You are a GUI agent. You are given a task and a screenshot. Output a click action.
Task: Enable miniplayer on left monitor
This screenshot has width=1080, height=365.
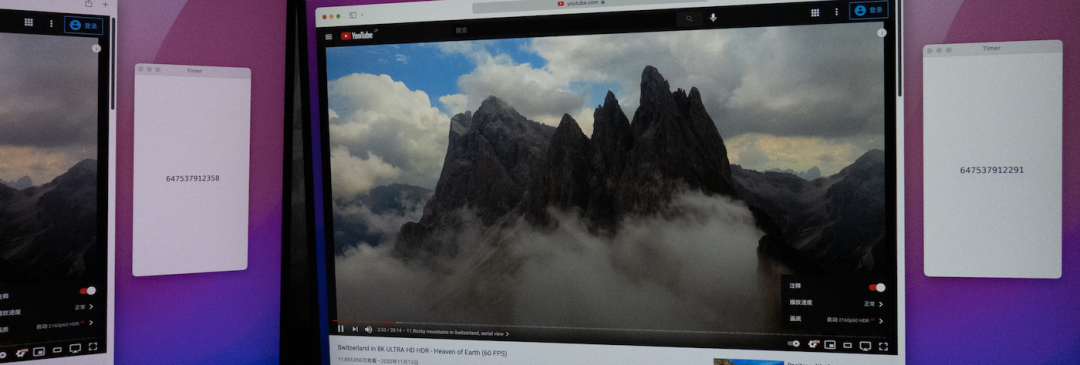coord(39,351)
